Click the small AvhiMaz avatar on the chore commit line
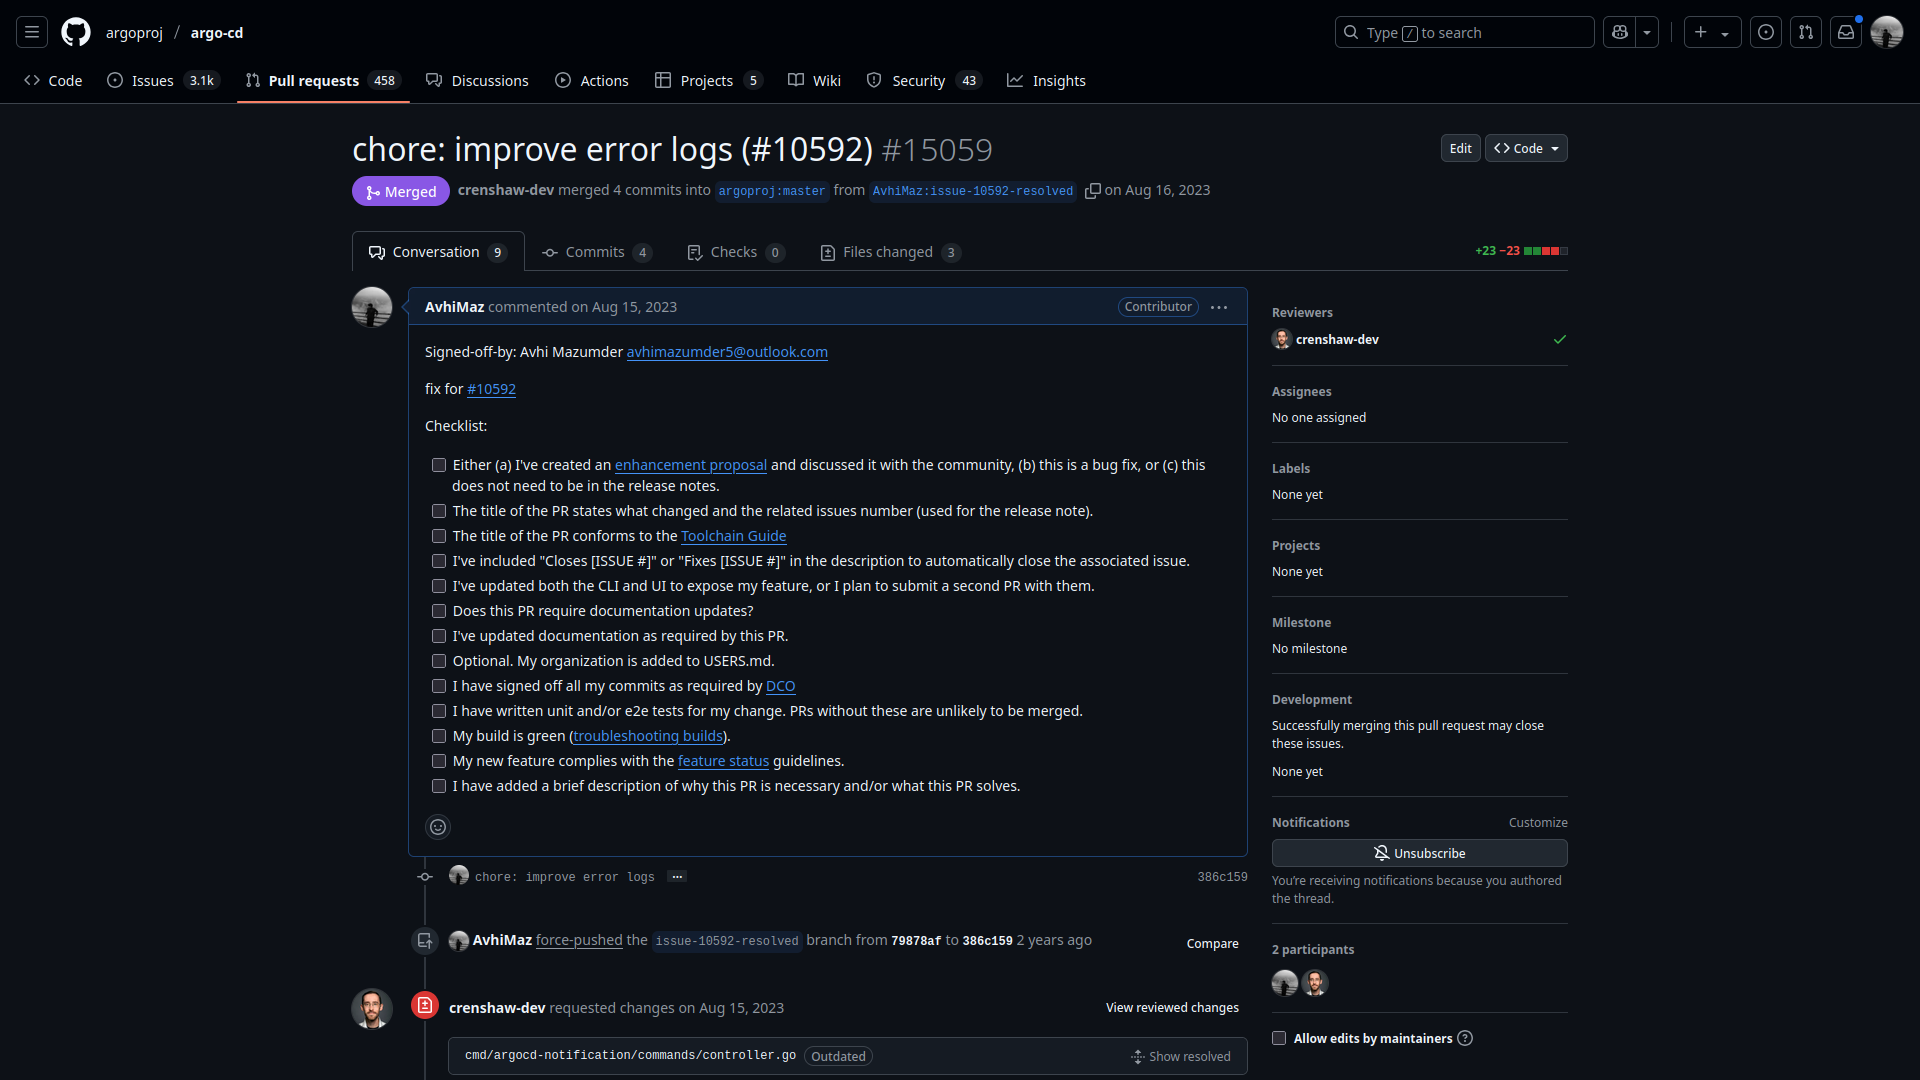 click(x=459, y=875)
